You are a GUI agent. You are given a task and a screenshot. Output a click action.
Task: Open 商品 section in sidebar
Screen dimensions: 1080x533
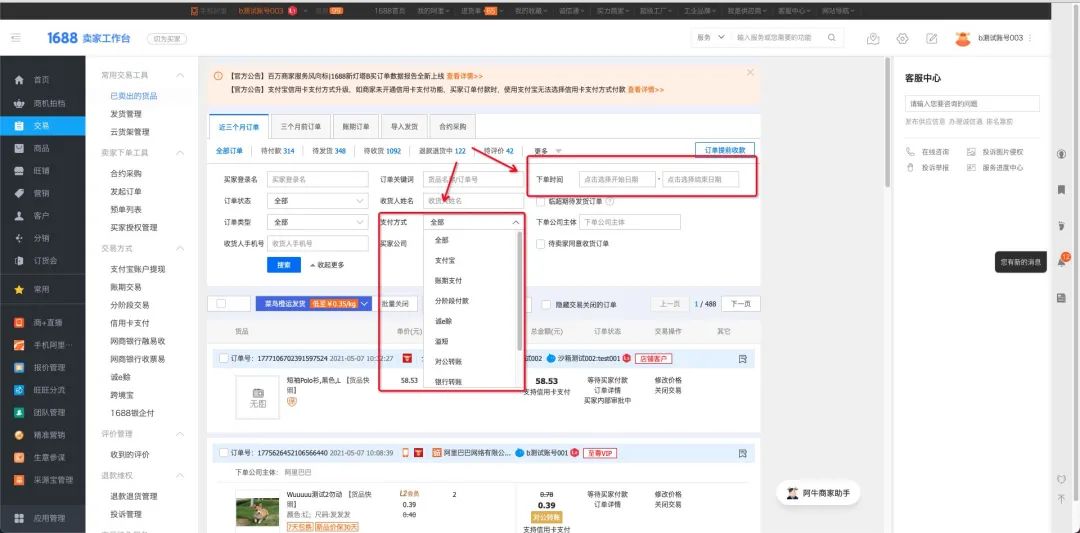43,148
